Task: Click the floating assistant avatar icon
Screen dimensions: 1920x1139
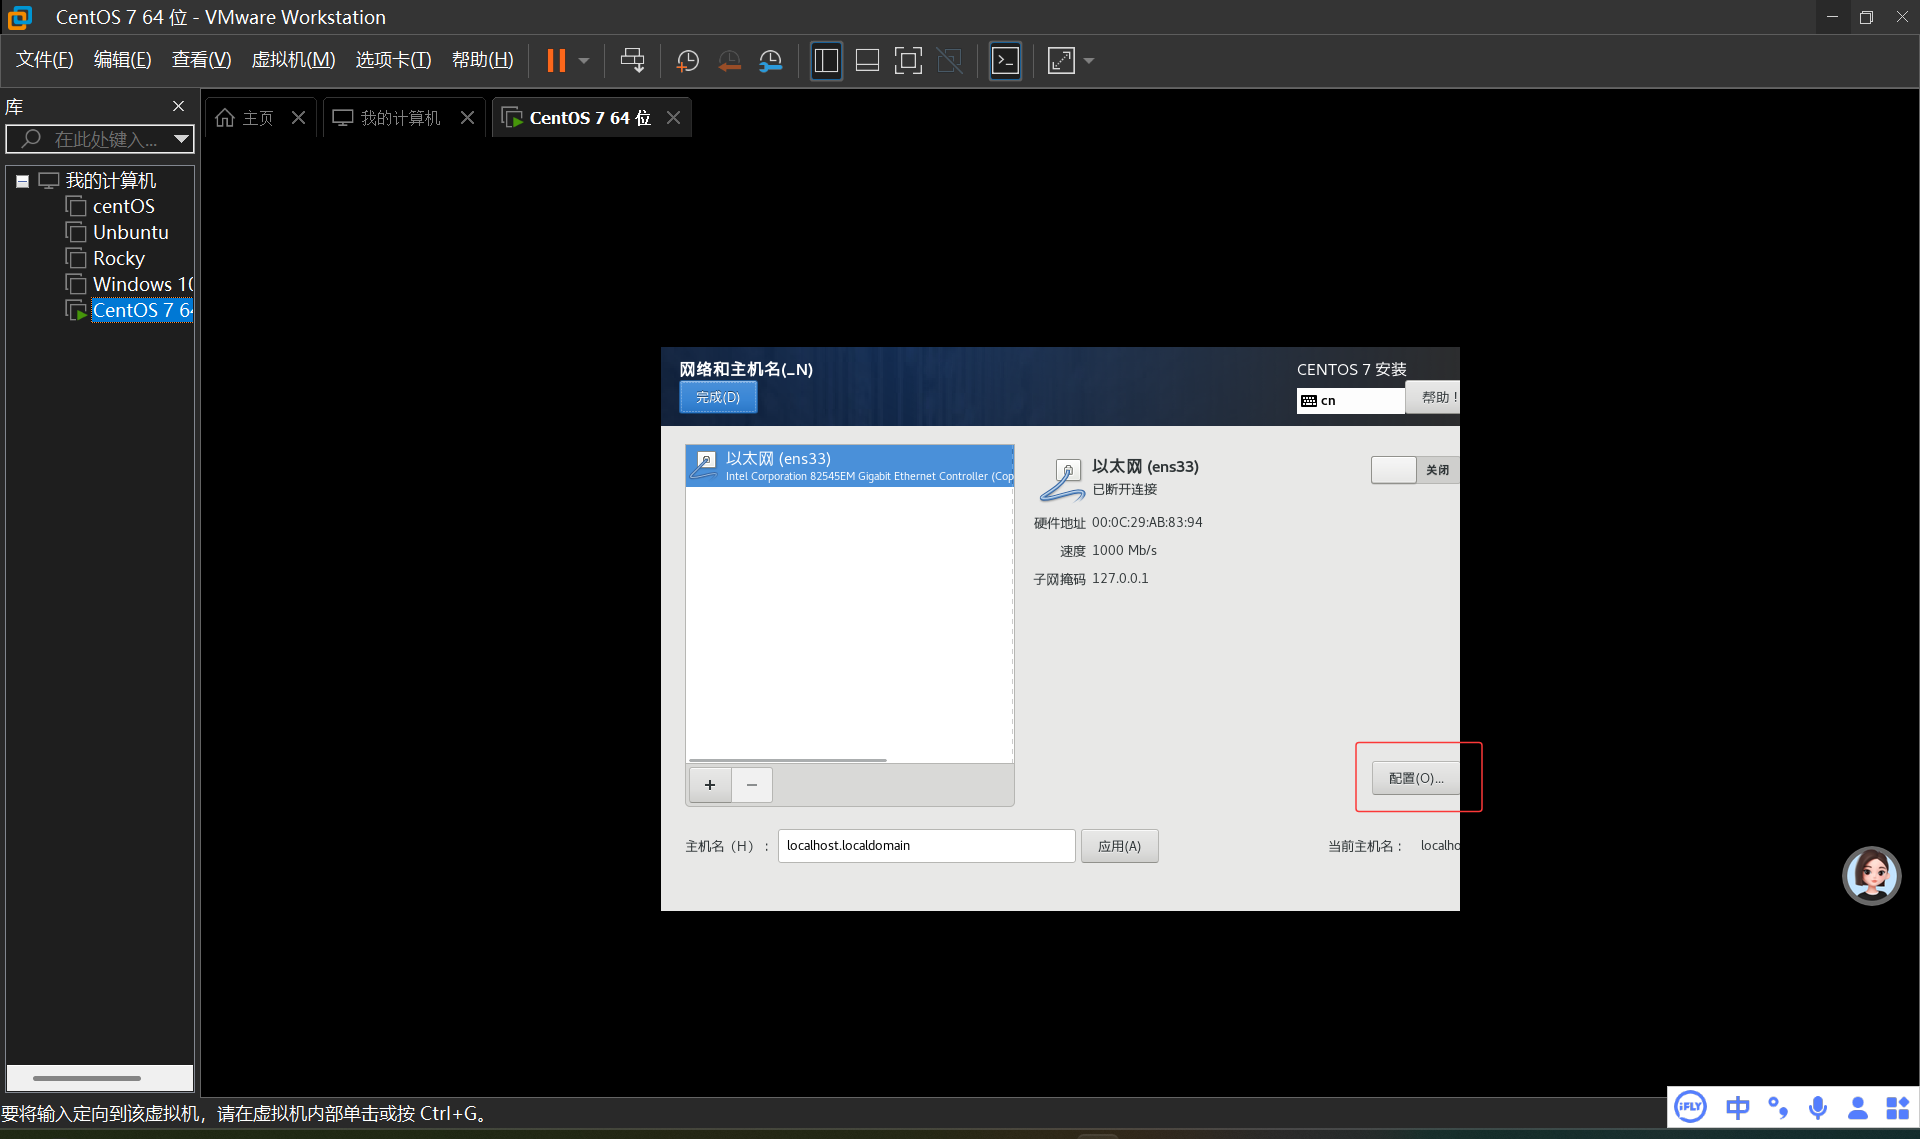Action: coord(1871,876)
